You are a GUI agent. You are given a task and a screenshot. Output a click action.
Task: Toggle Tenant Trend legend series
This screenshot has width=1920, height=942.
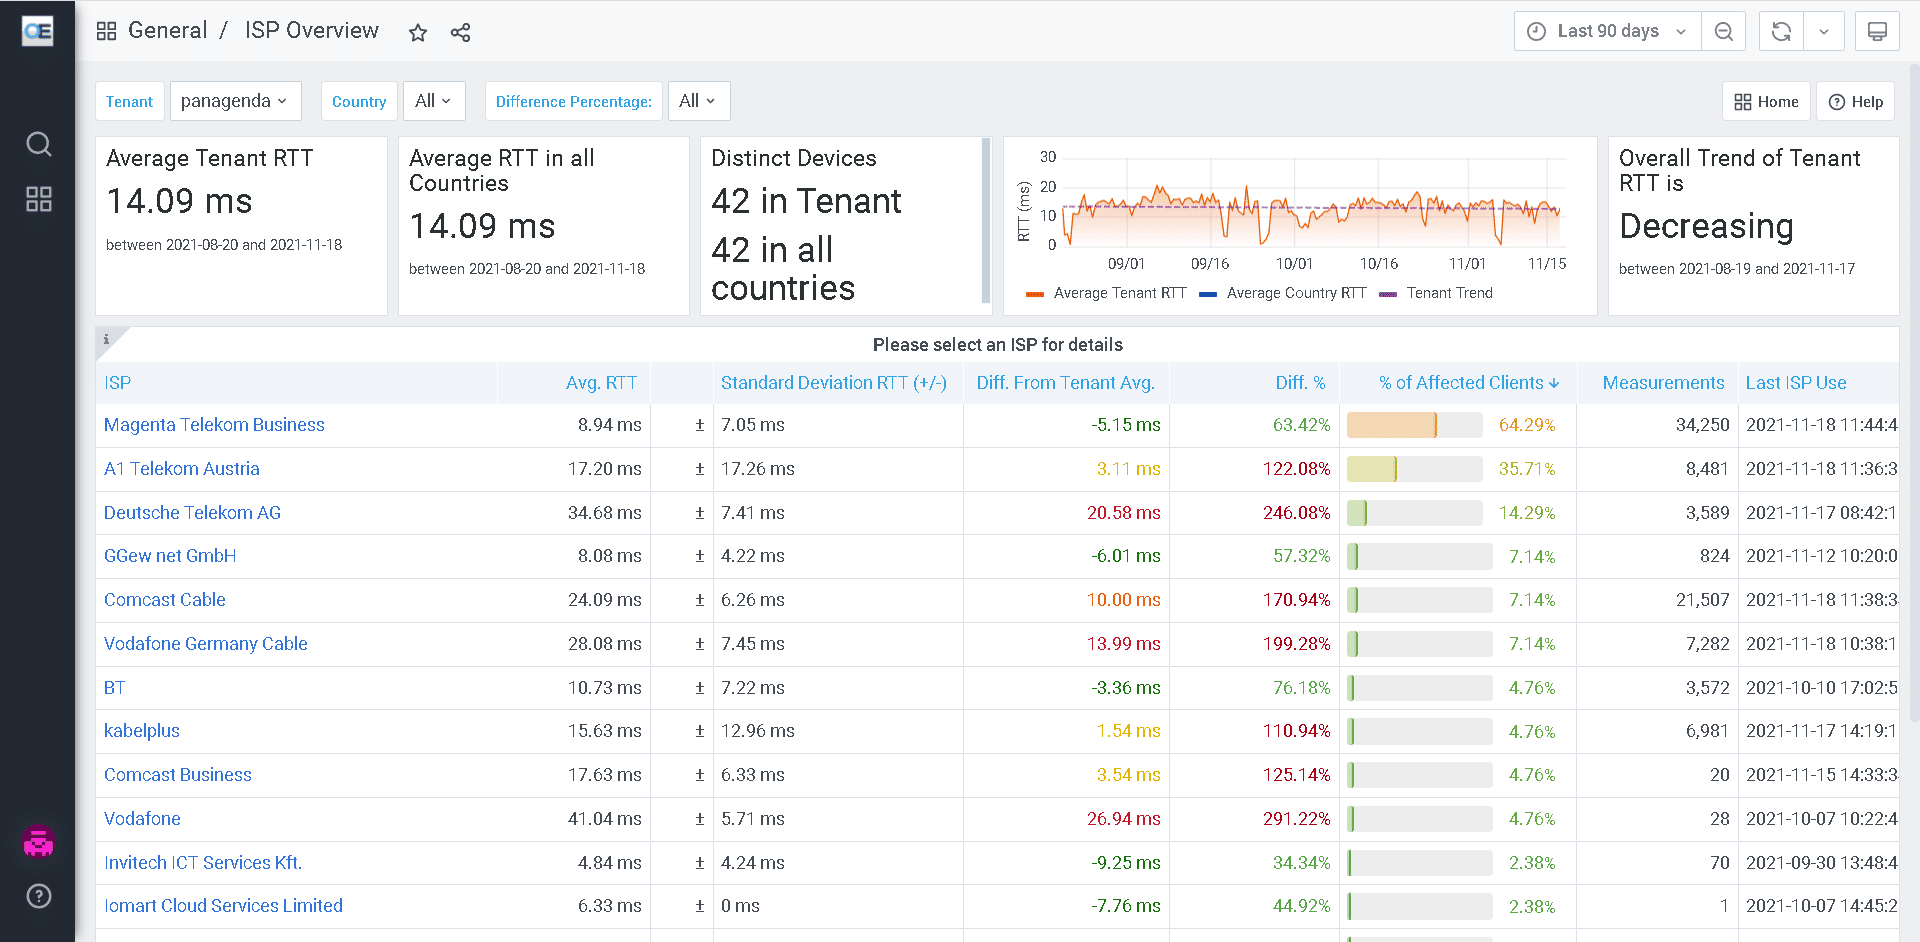[1448, 293]
